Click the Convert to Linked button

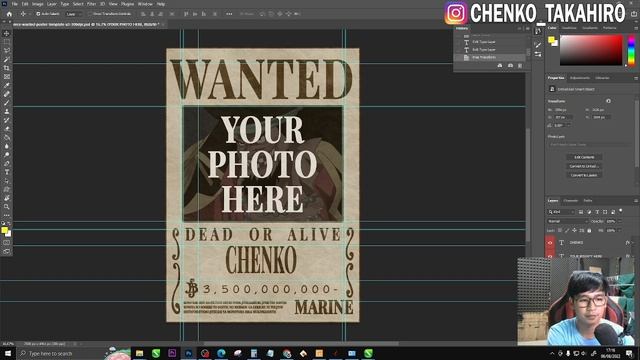coord(584,166)
